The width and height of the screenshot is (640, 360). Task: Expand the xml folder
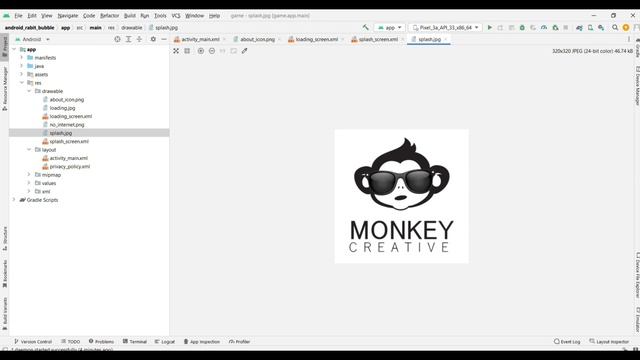tap(29, 191)
